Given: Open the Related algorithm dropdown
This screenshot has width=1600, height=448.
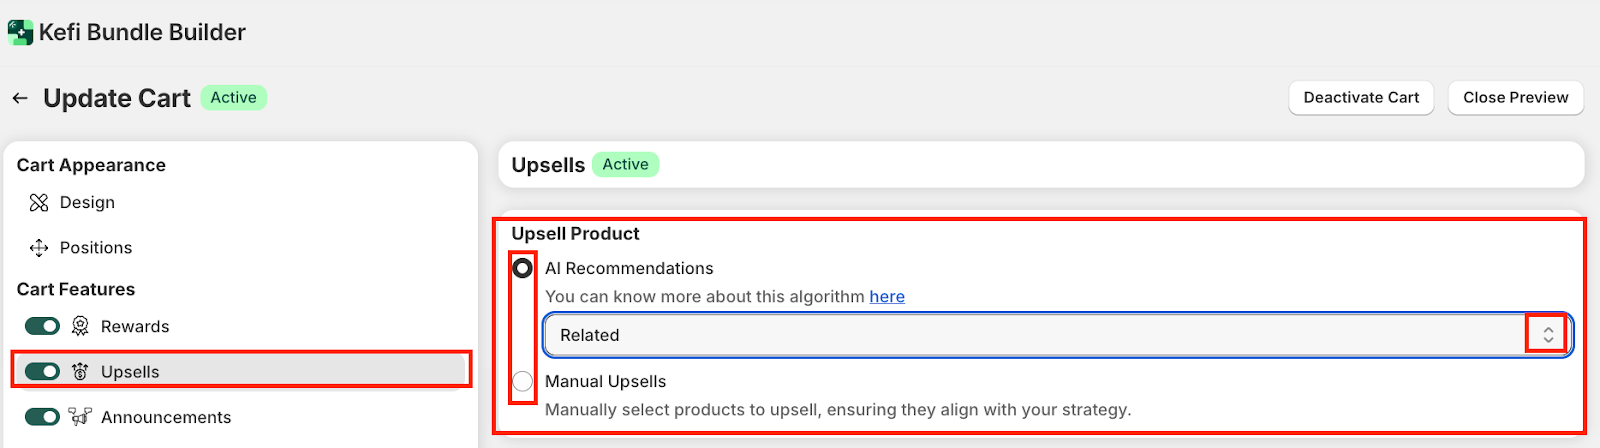Looking at the screenshot, I should 1040,335.
